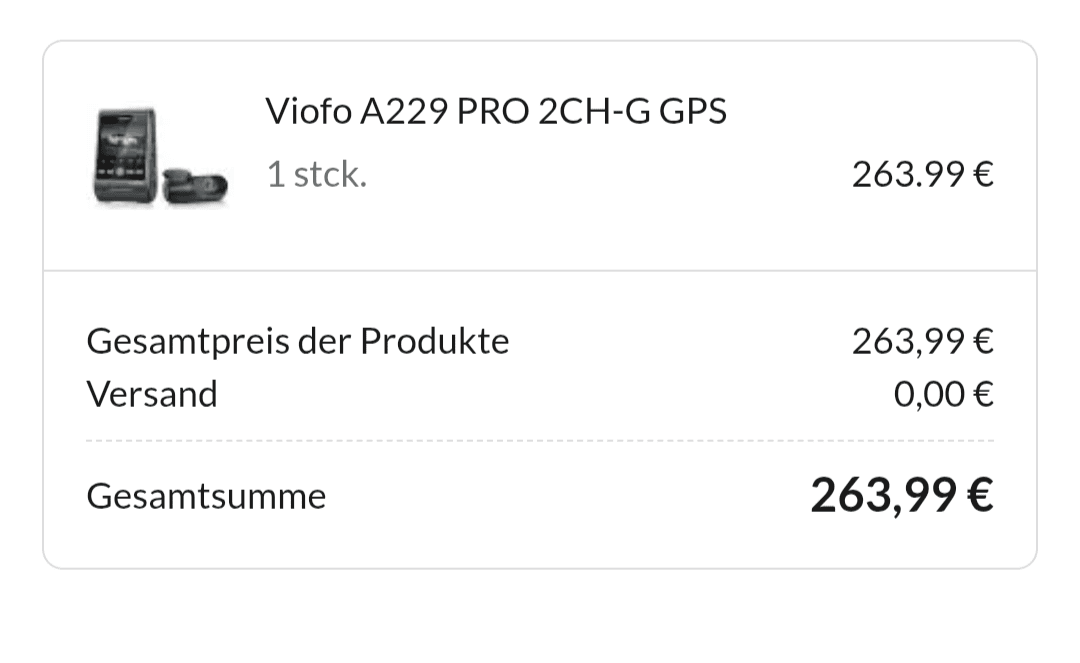Select the 1 stck. quantity text

(316, 175)
